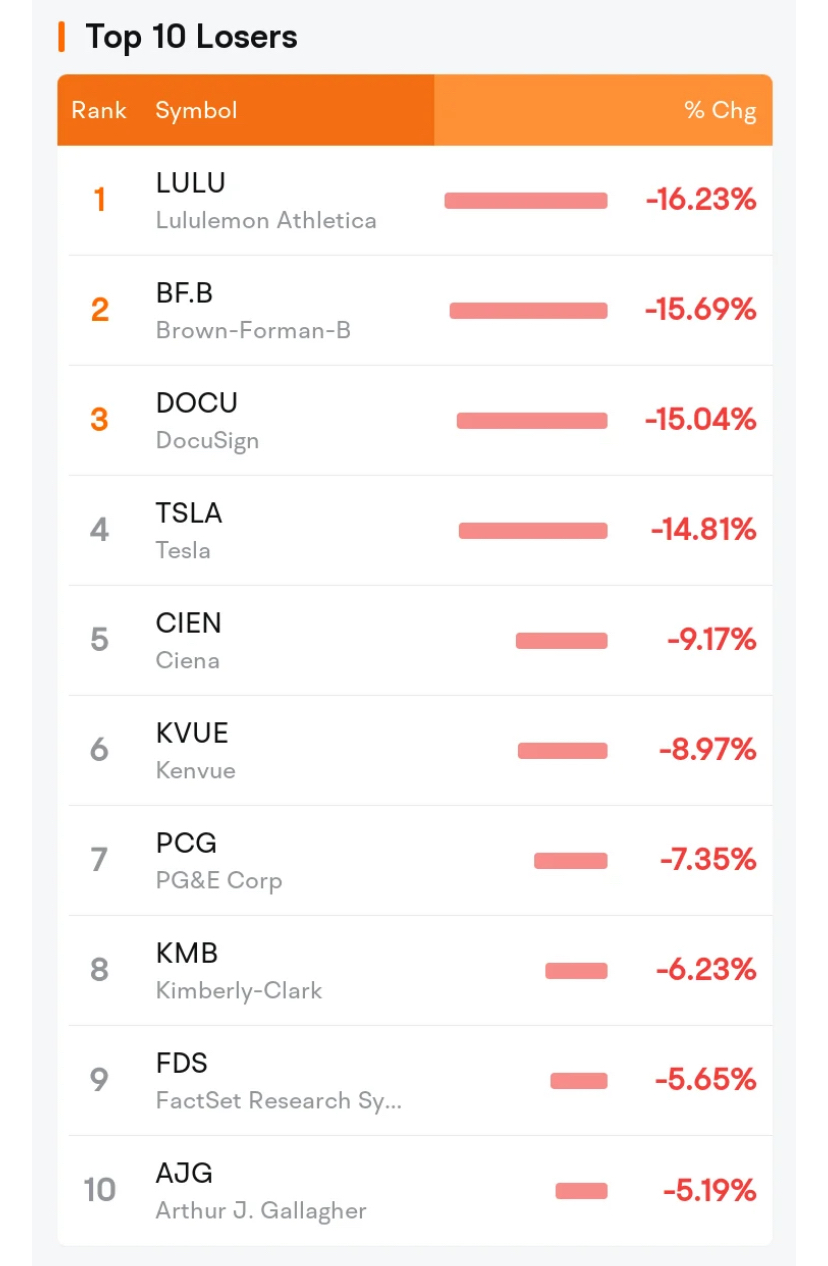Open FDS FactSet Research entry

click(x=414, y=1080)
